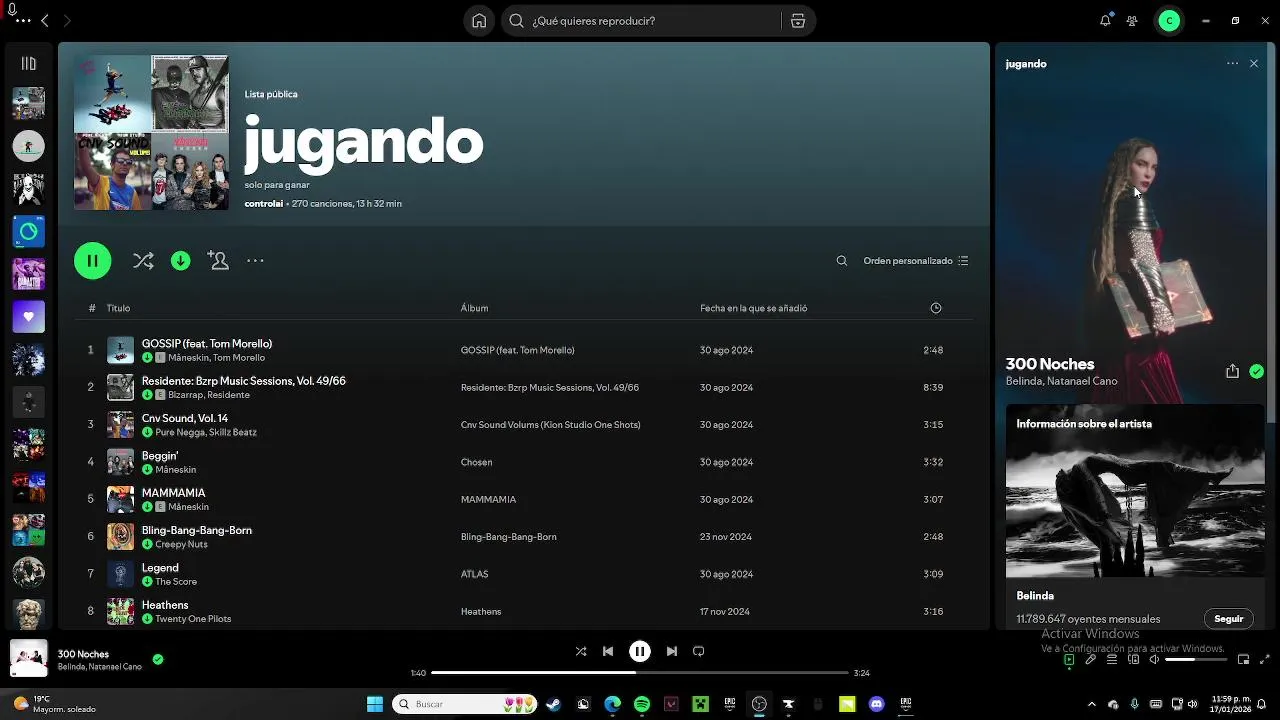This screenshot has height=720, width=1280.
Task: Follow Belinda with the Seguir button
Action: [1229, 619]
